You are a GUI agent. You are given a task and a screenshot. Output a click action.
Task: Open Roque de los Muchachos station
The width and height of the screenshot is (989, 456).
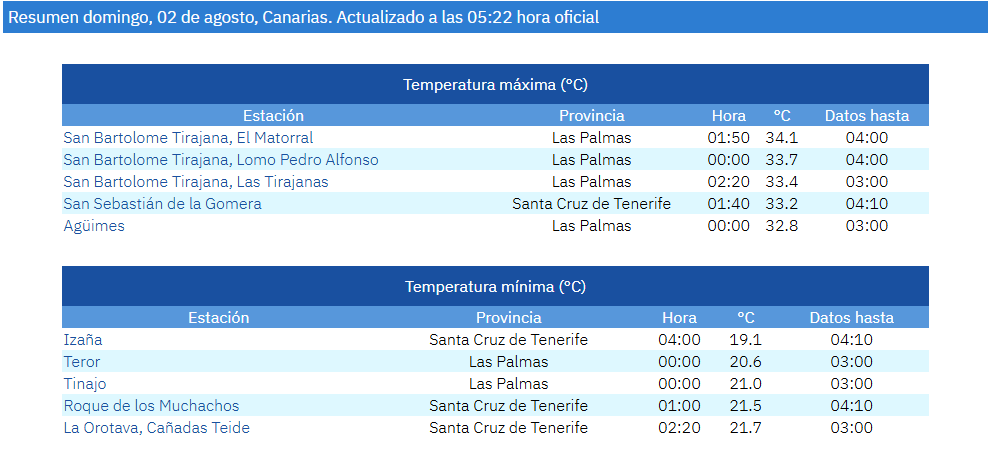click(x=151, y=406)
